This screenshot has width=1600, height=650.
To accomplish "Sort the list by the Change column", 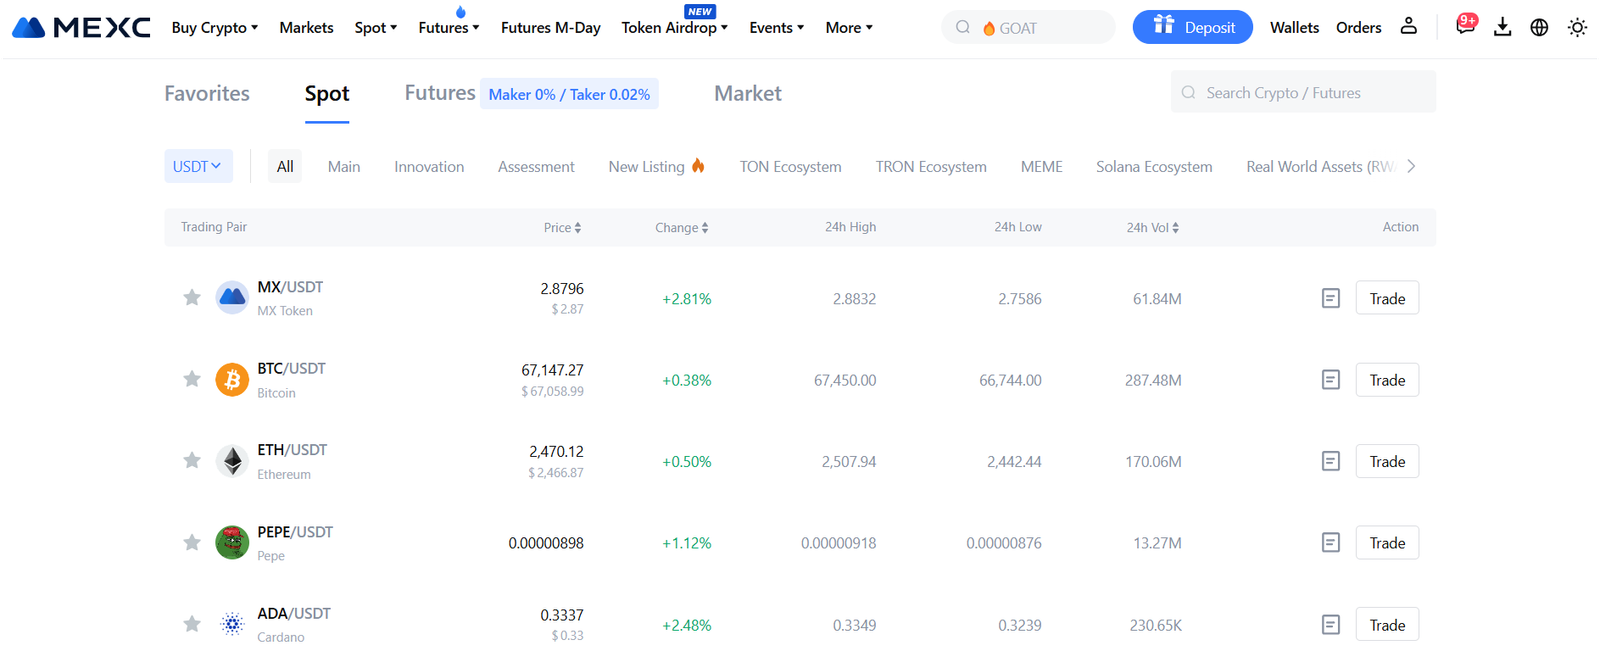I will [x=682, y=228].
